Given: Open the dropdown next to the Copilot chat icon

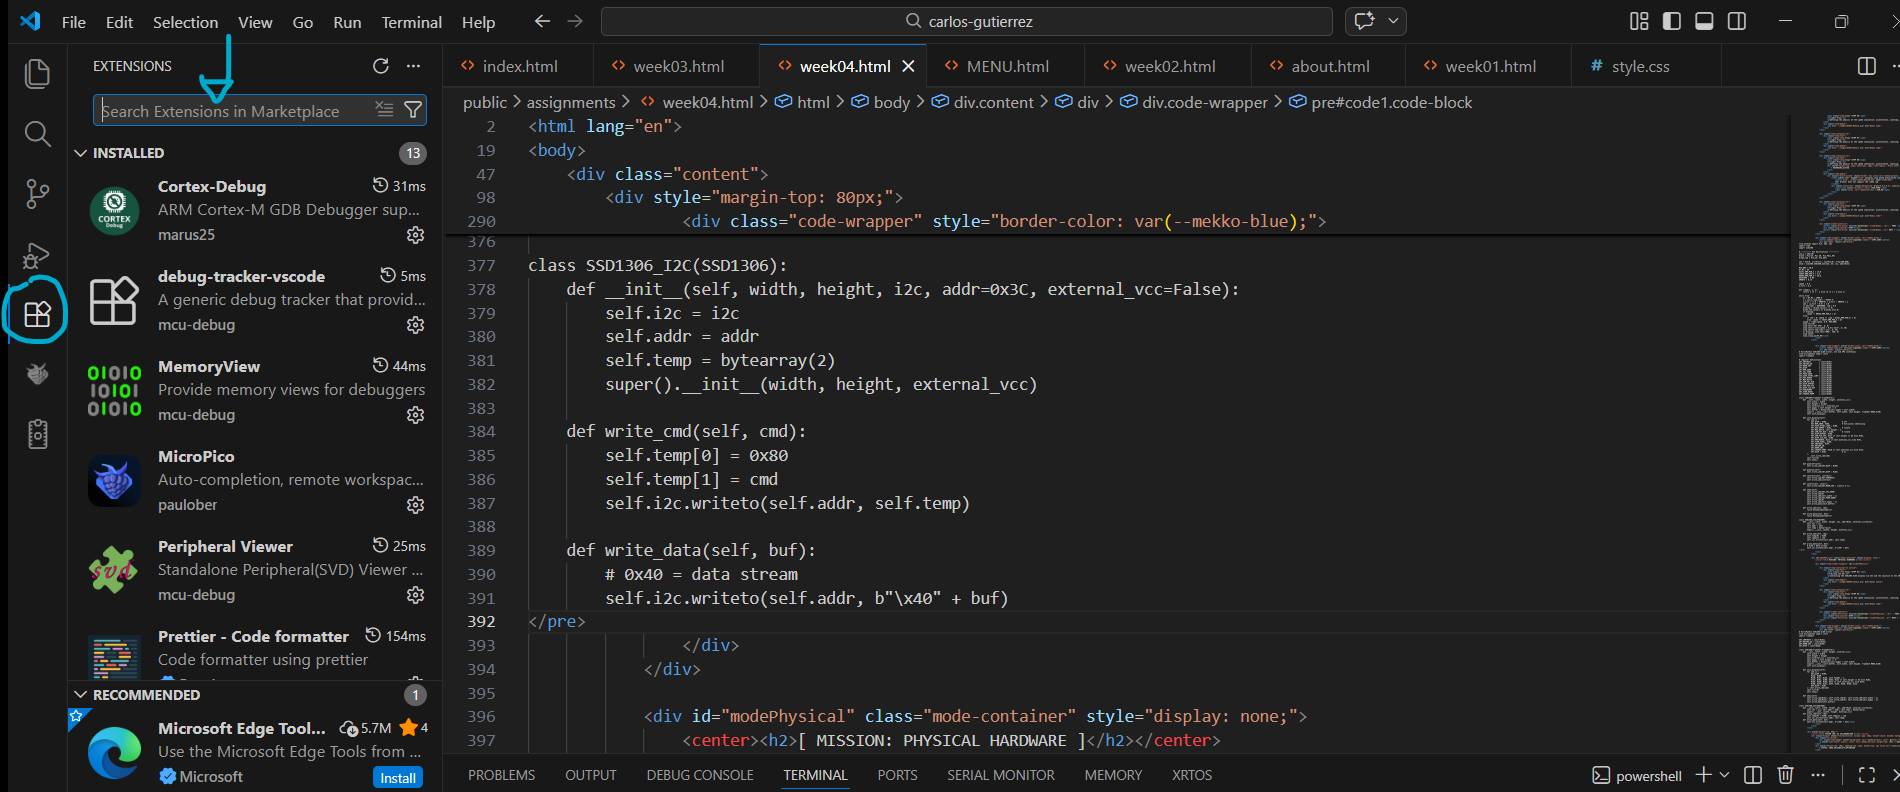Looking at the screenshot, I should click(x=1393, y=21).
